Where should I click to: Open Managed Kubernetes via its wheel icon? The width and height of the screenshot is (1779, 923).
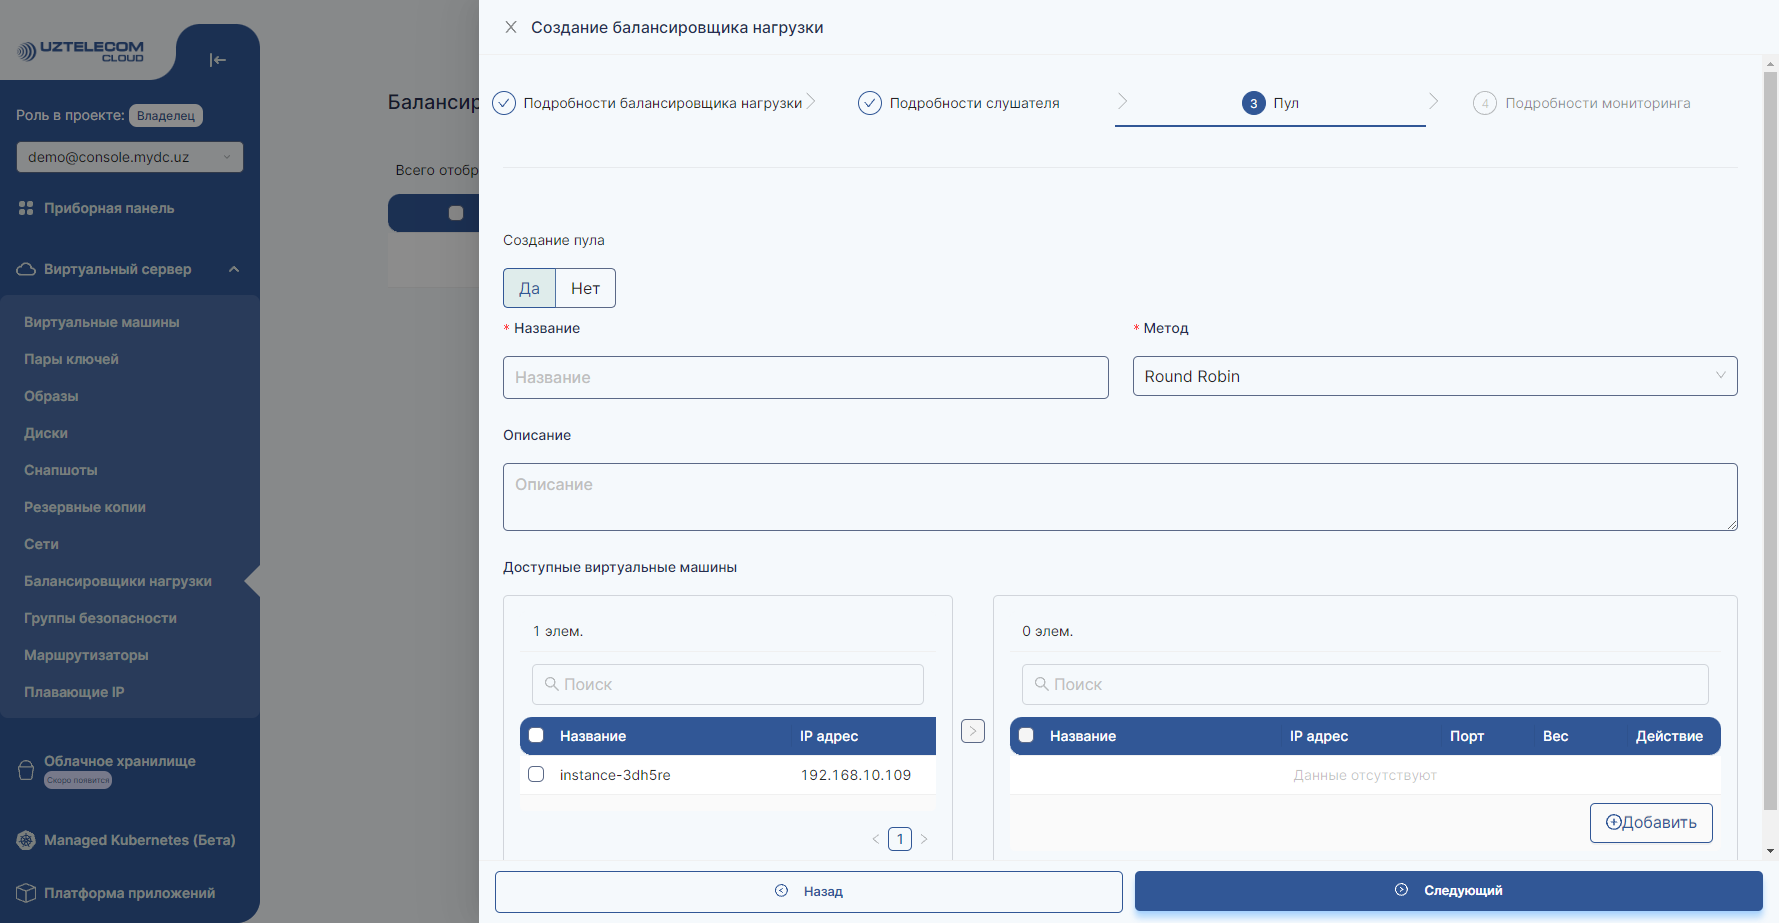24,840
